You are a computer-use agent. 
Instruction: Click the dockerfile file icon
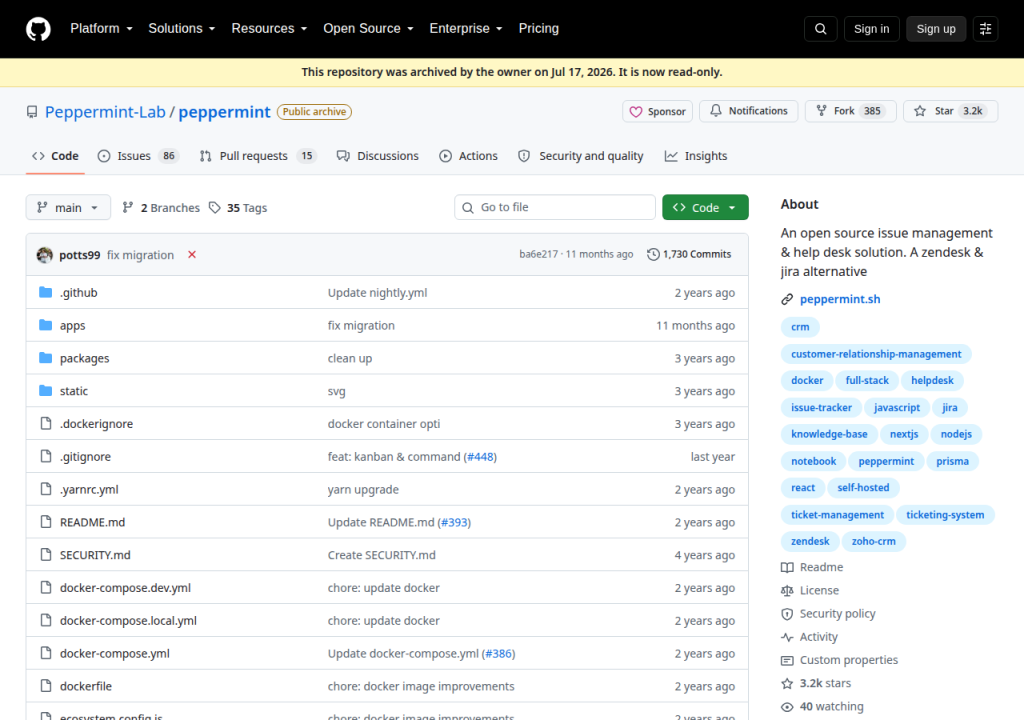(x=46, y=686)
